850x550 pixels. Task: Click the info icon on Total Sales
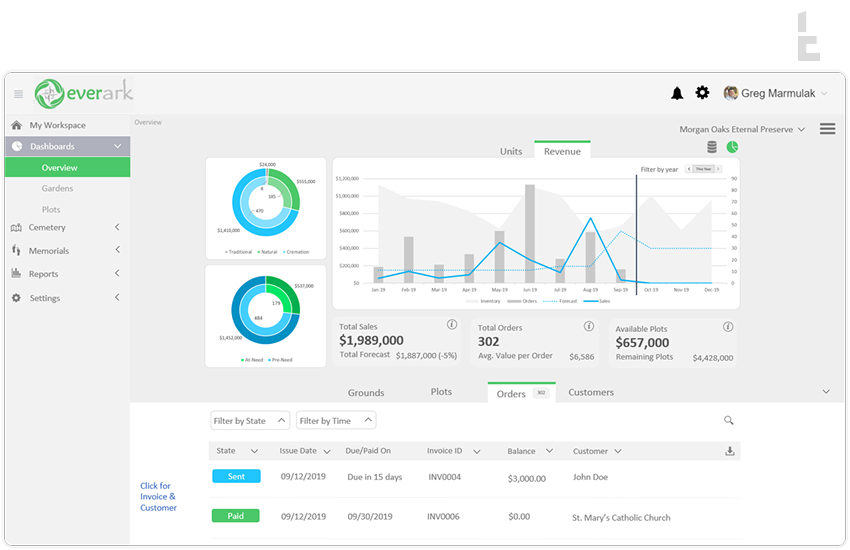pos(452,325)
